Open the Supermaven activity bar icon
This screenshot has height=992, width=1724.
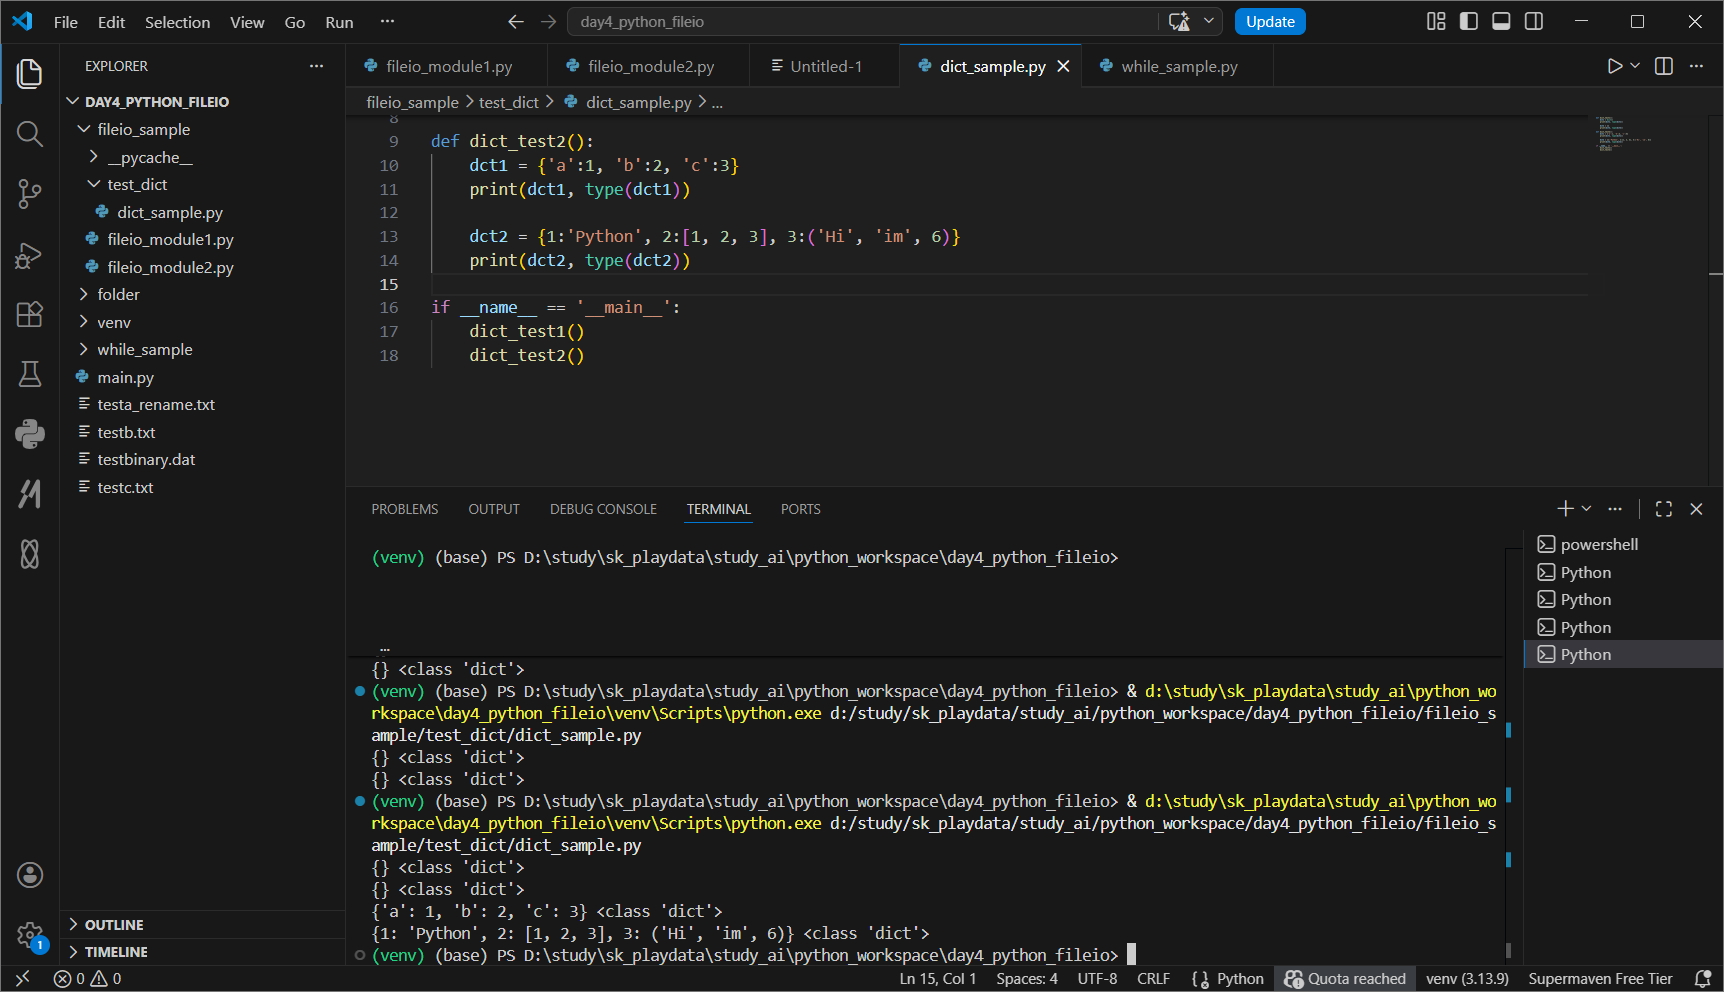[x=30, y=493]
